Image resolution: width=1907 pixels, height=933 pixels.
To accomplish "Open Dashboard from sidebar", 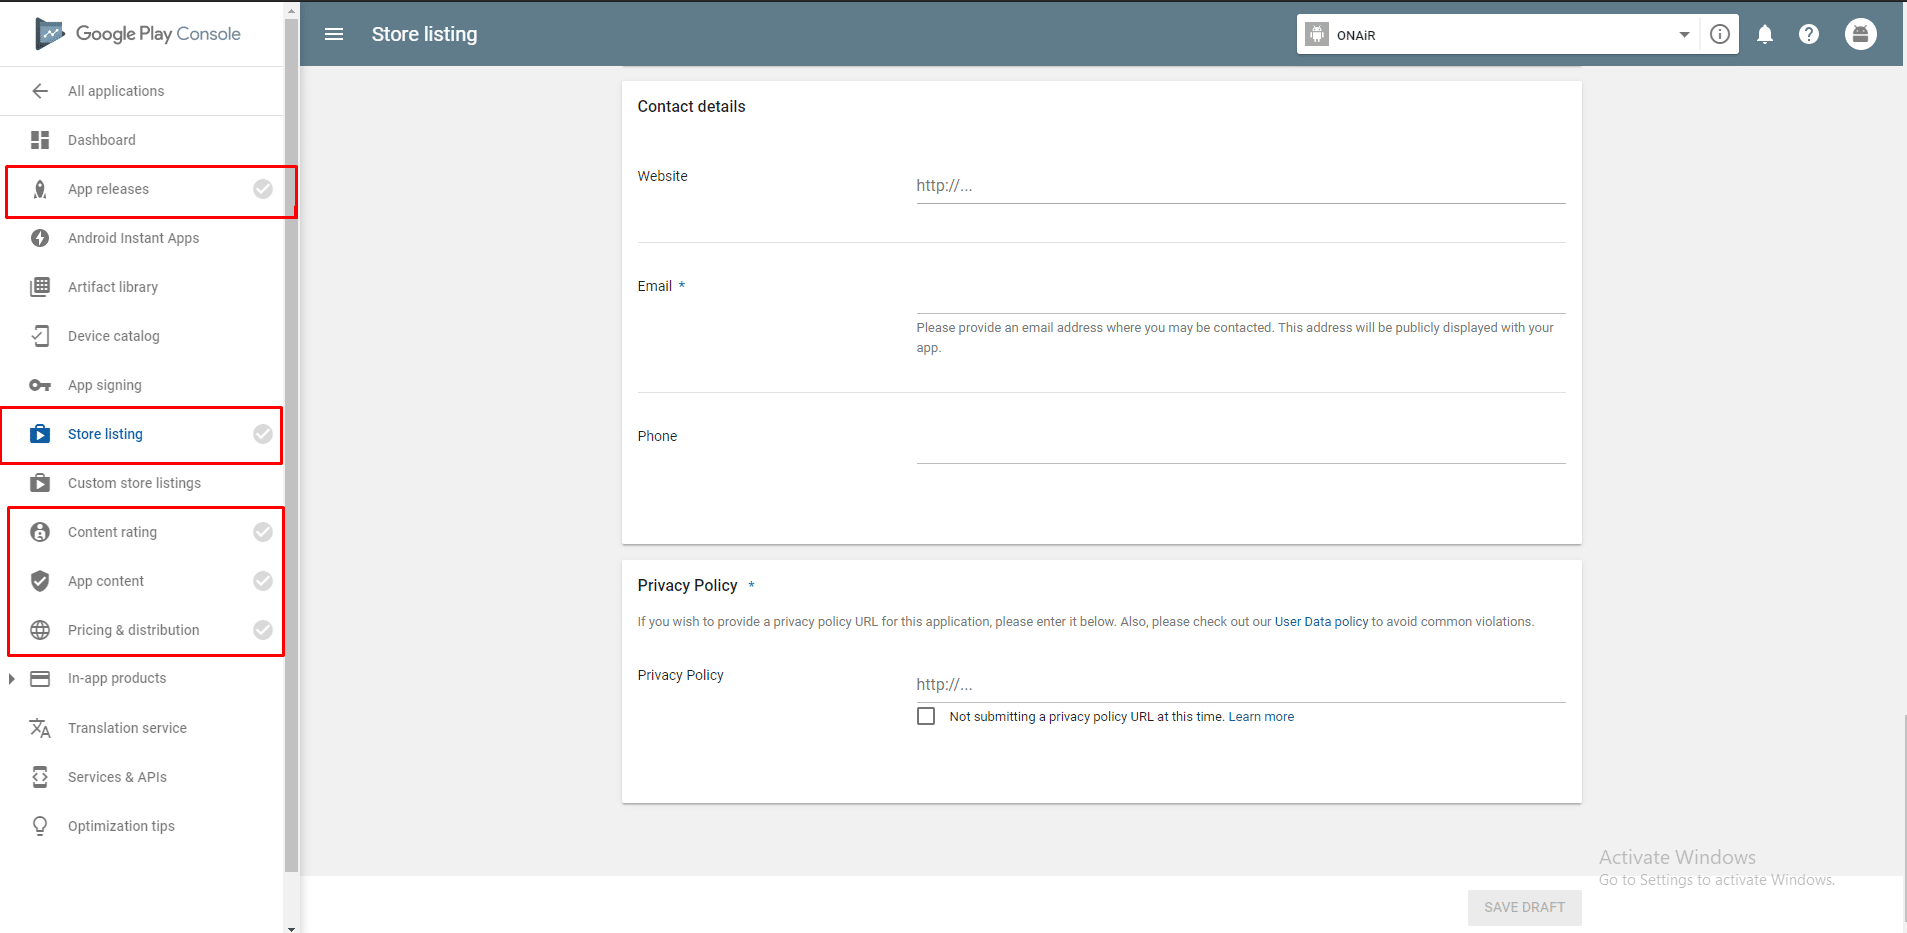I will (x=102, y=140).
